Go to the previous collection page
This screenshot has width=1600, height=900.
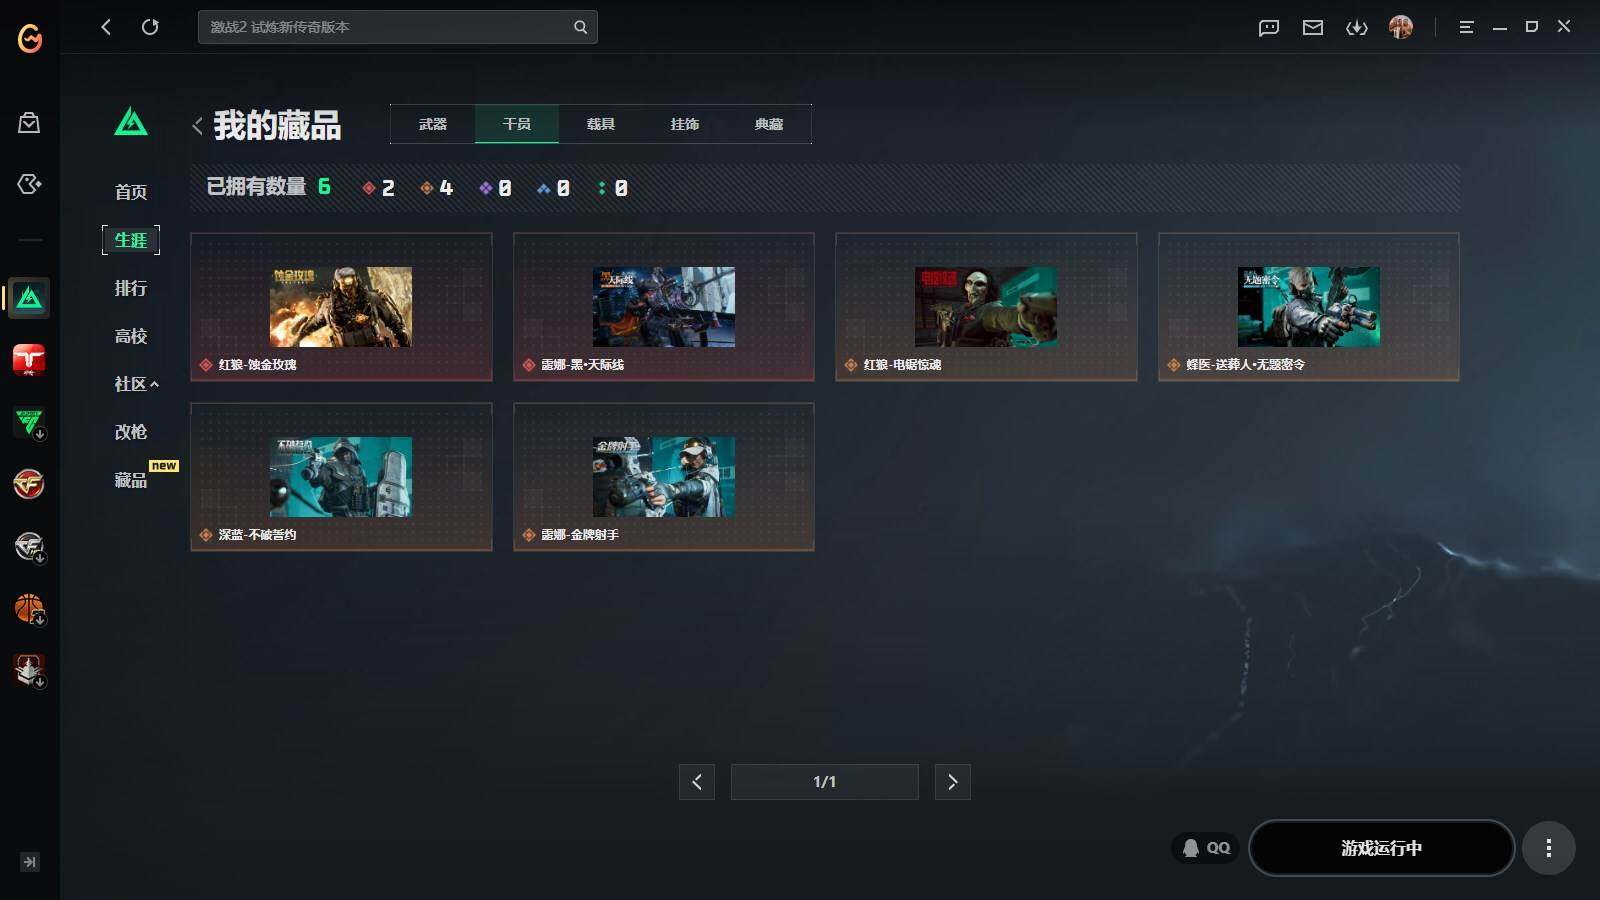(697, 782)
